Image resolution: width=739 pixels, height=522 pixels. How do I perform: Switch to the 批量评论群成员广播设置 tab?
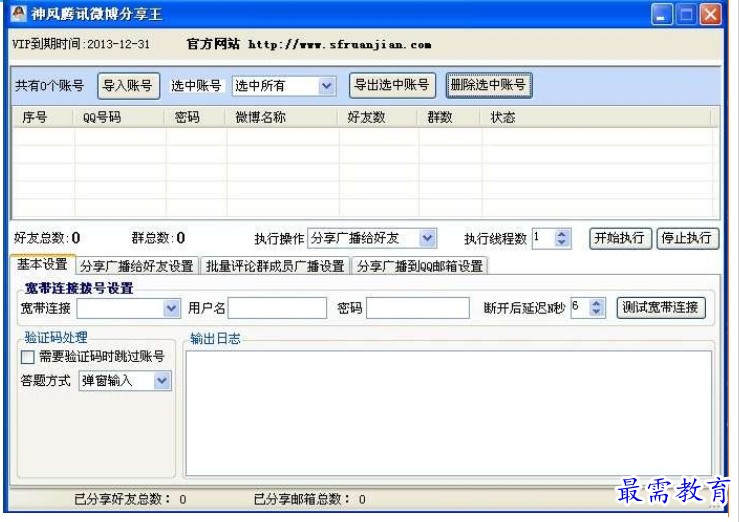[275, 266]
